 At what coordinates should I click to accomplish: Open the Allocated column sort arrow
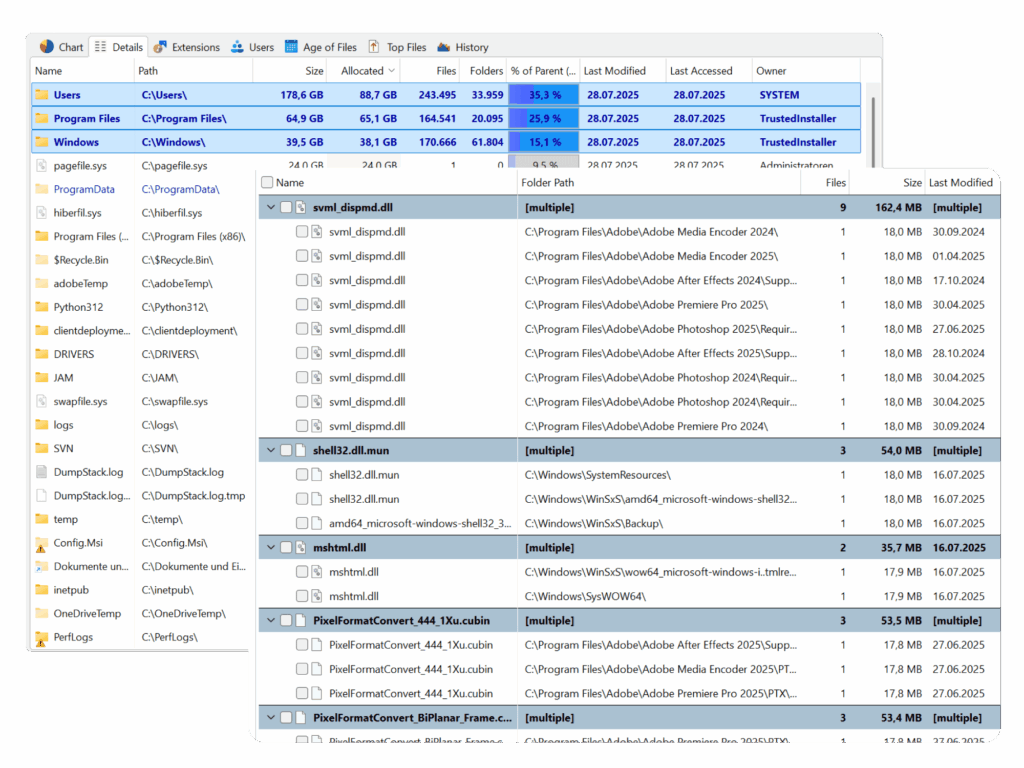pyautogui.click(x=392, y=71)
